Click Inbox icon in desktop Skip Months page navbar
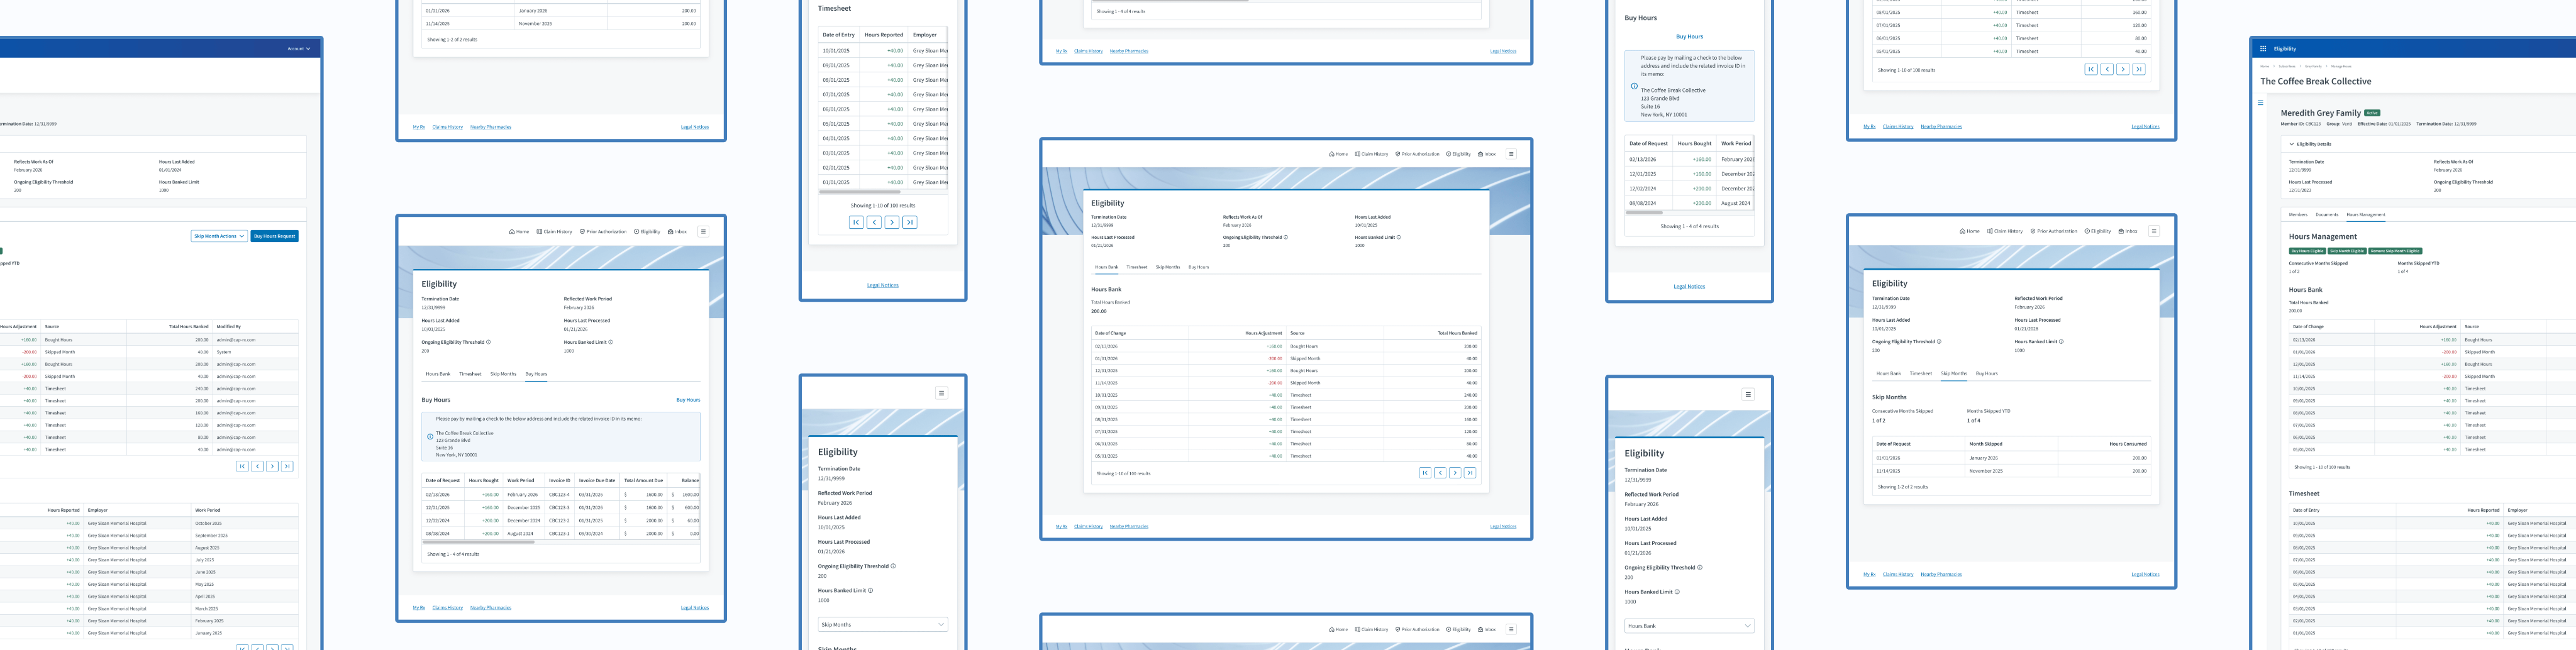Viewport: 2576px width, 650px height. pyautogui.click(x=2121, y=231)
